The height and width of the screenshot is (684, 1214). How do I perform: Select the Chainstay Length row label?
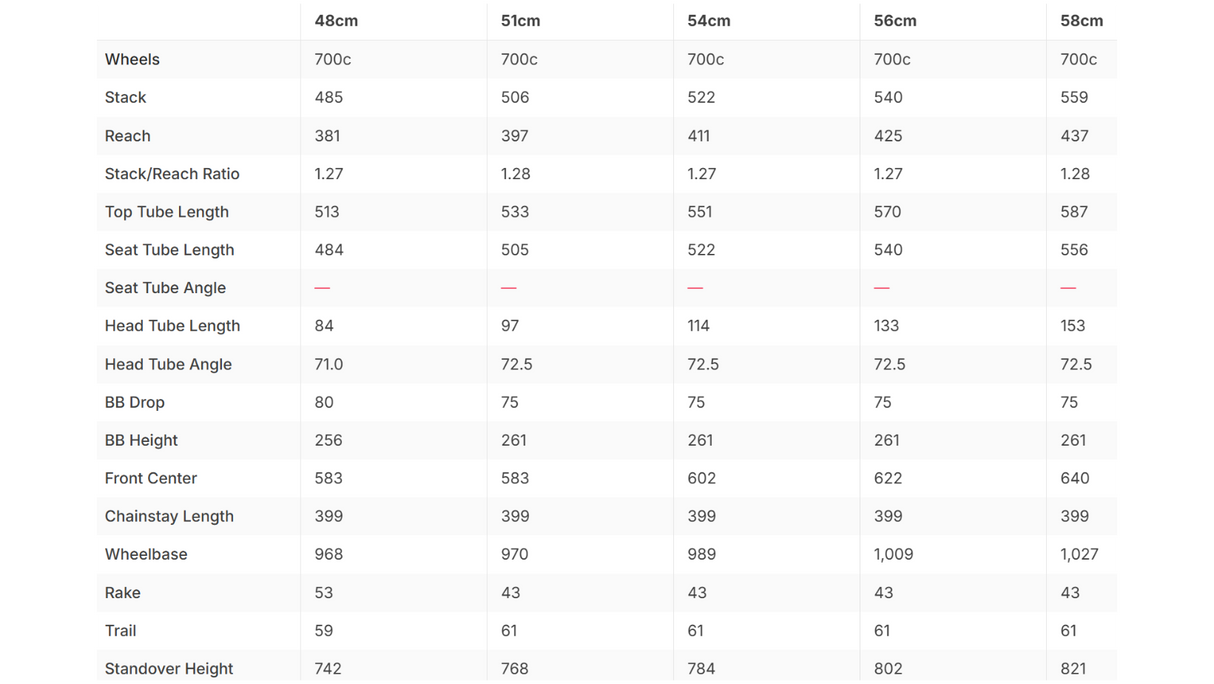[x=169, y=516]
